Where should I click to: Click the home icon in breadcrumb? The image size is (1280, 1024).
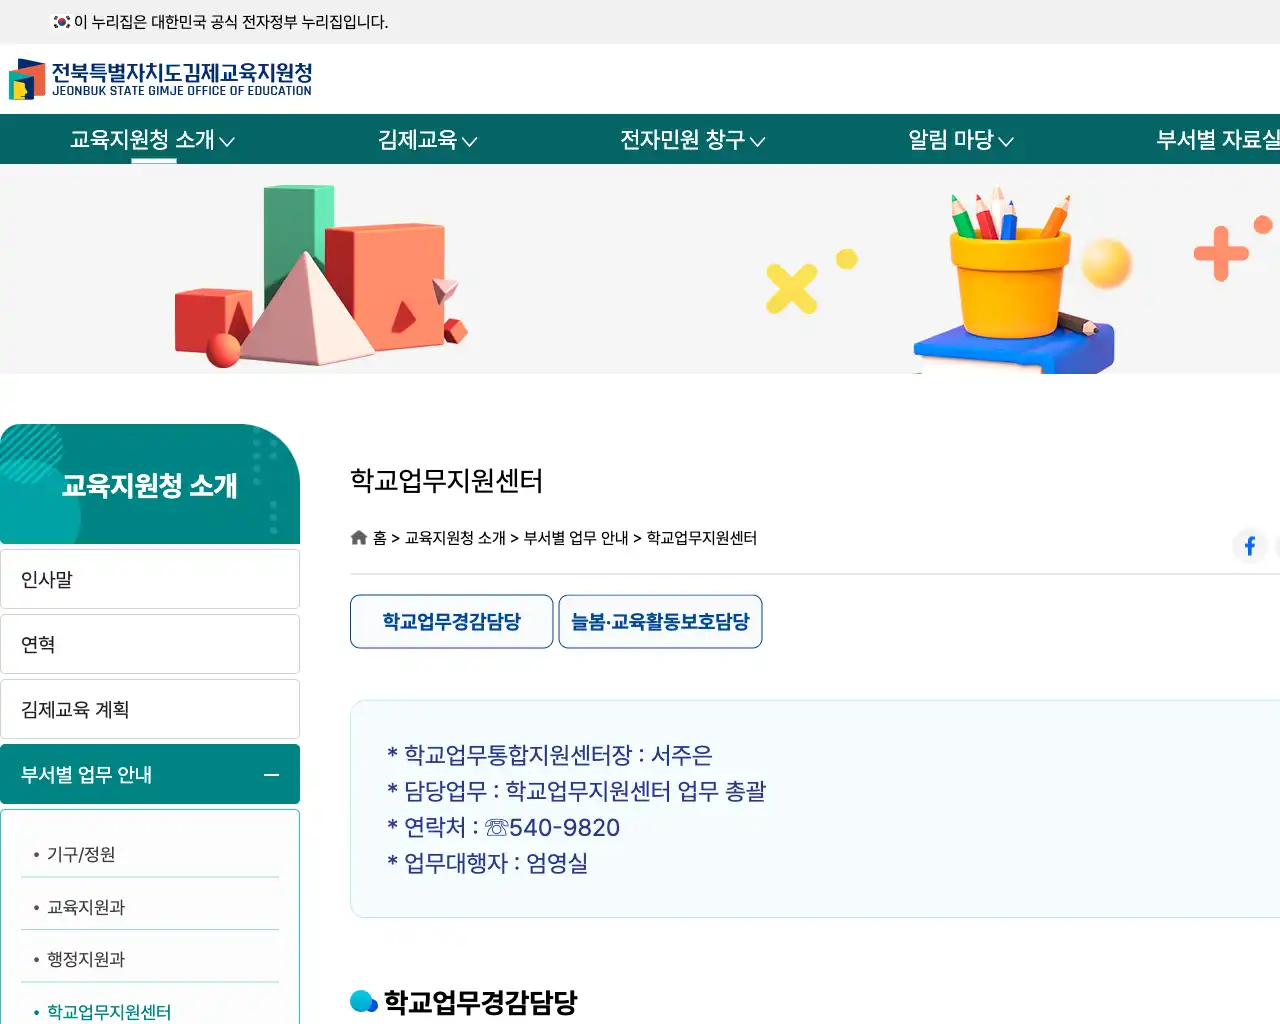click(x=359, y=538)
